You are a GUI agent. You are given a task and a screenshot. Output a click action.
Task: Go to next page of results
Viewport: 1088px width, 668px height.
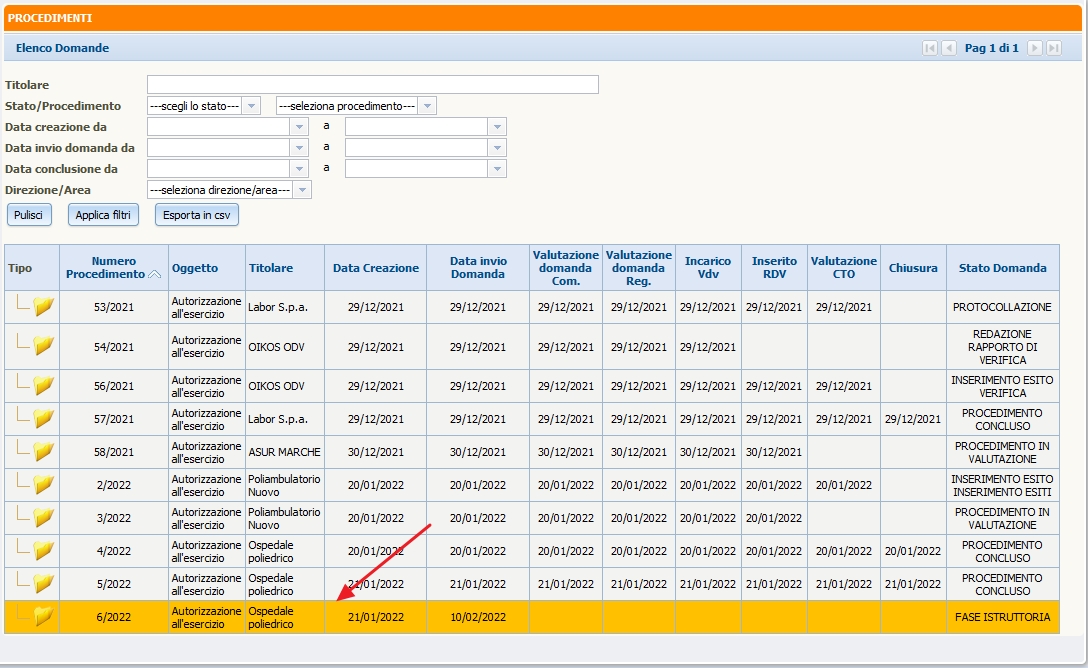coord(1035,48)
